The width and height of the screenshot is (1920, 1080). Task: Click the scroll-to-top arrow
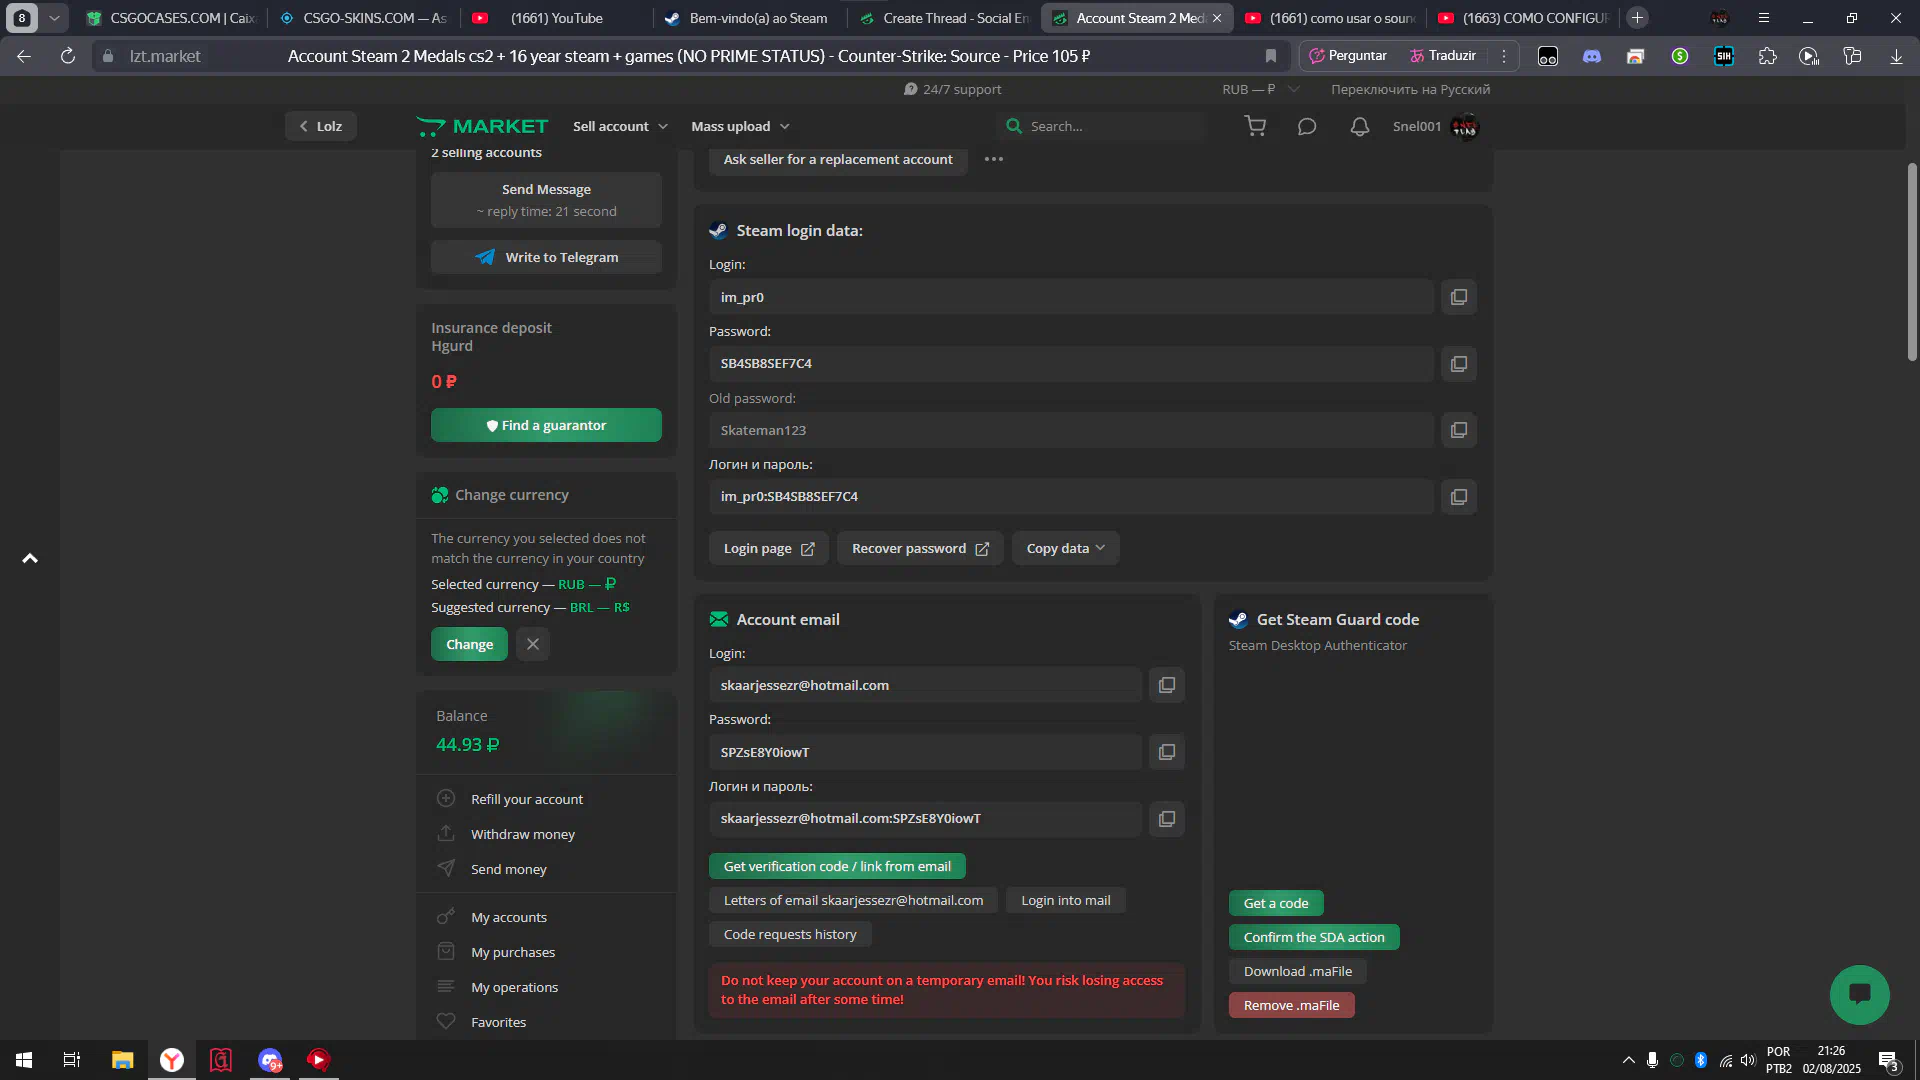[x=30, y=558]
